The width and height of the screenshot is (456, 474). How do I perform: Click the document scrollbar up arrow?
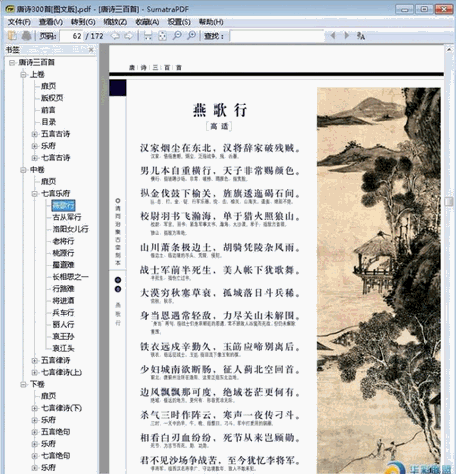coord(449,50)
